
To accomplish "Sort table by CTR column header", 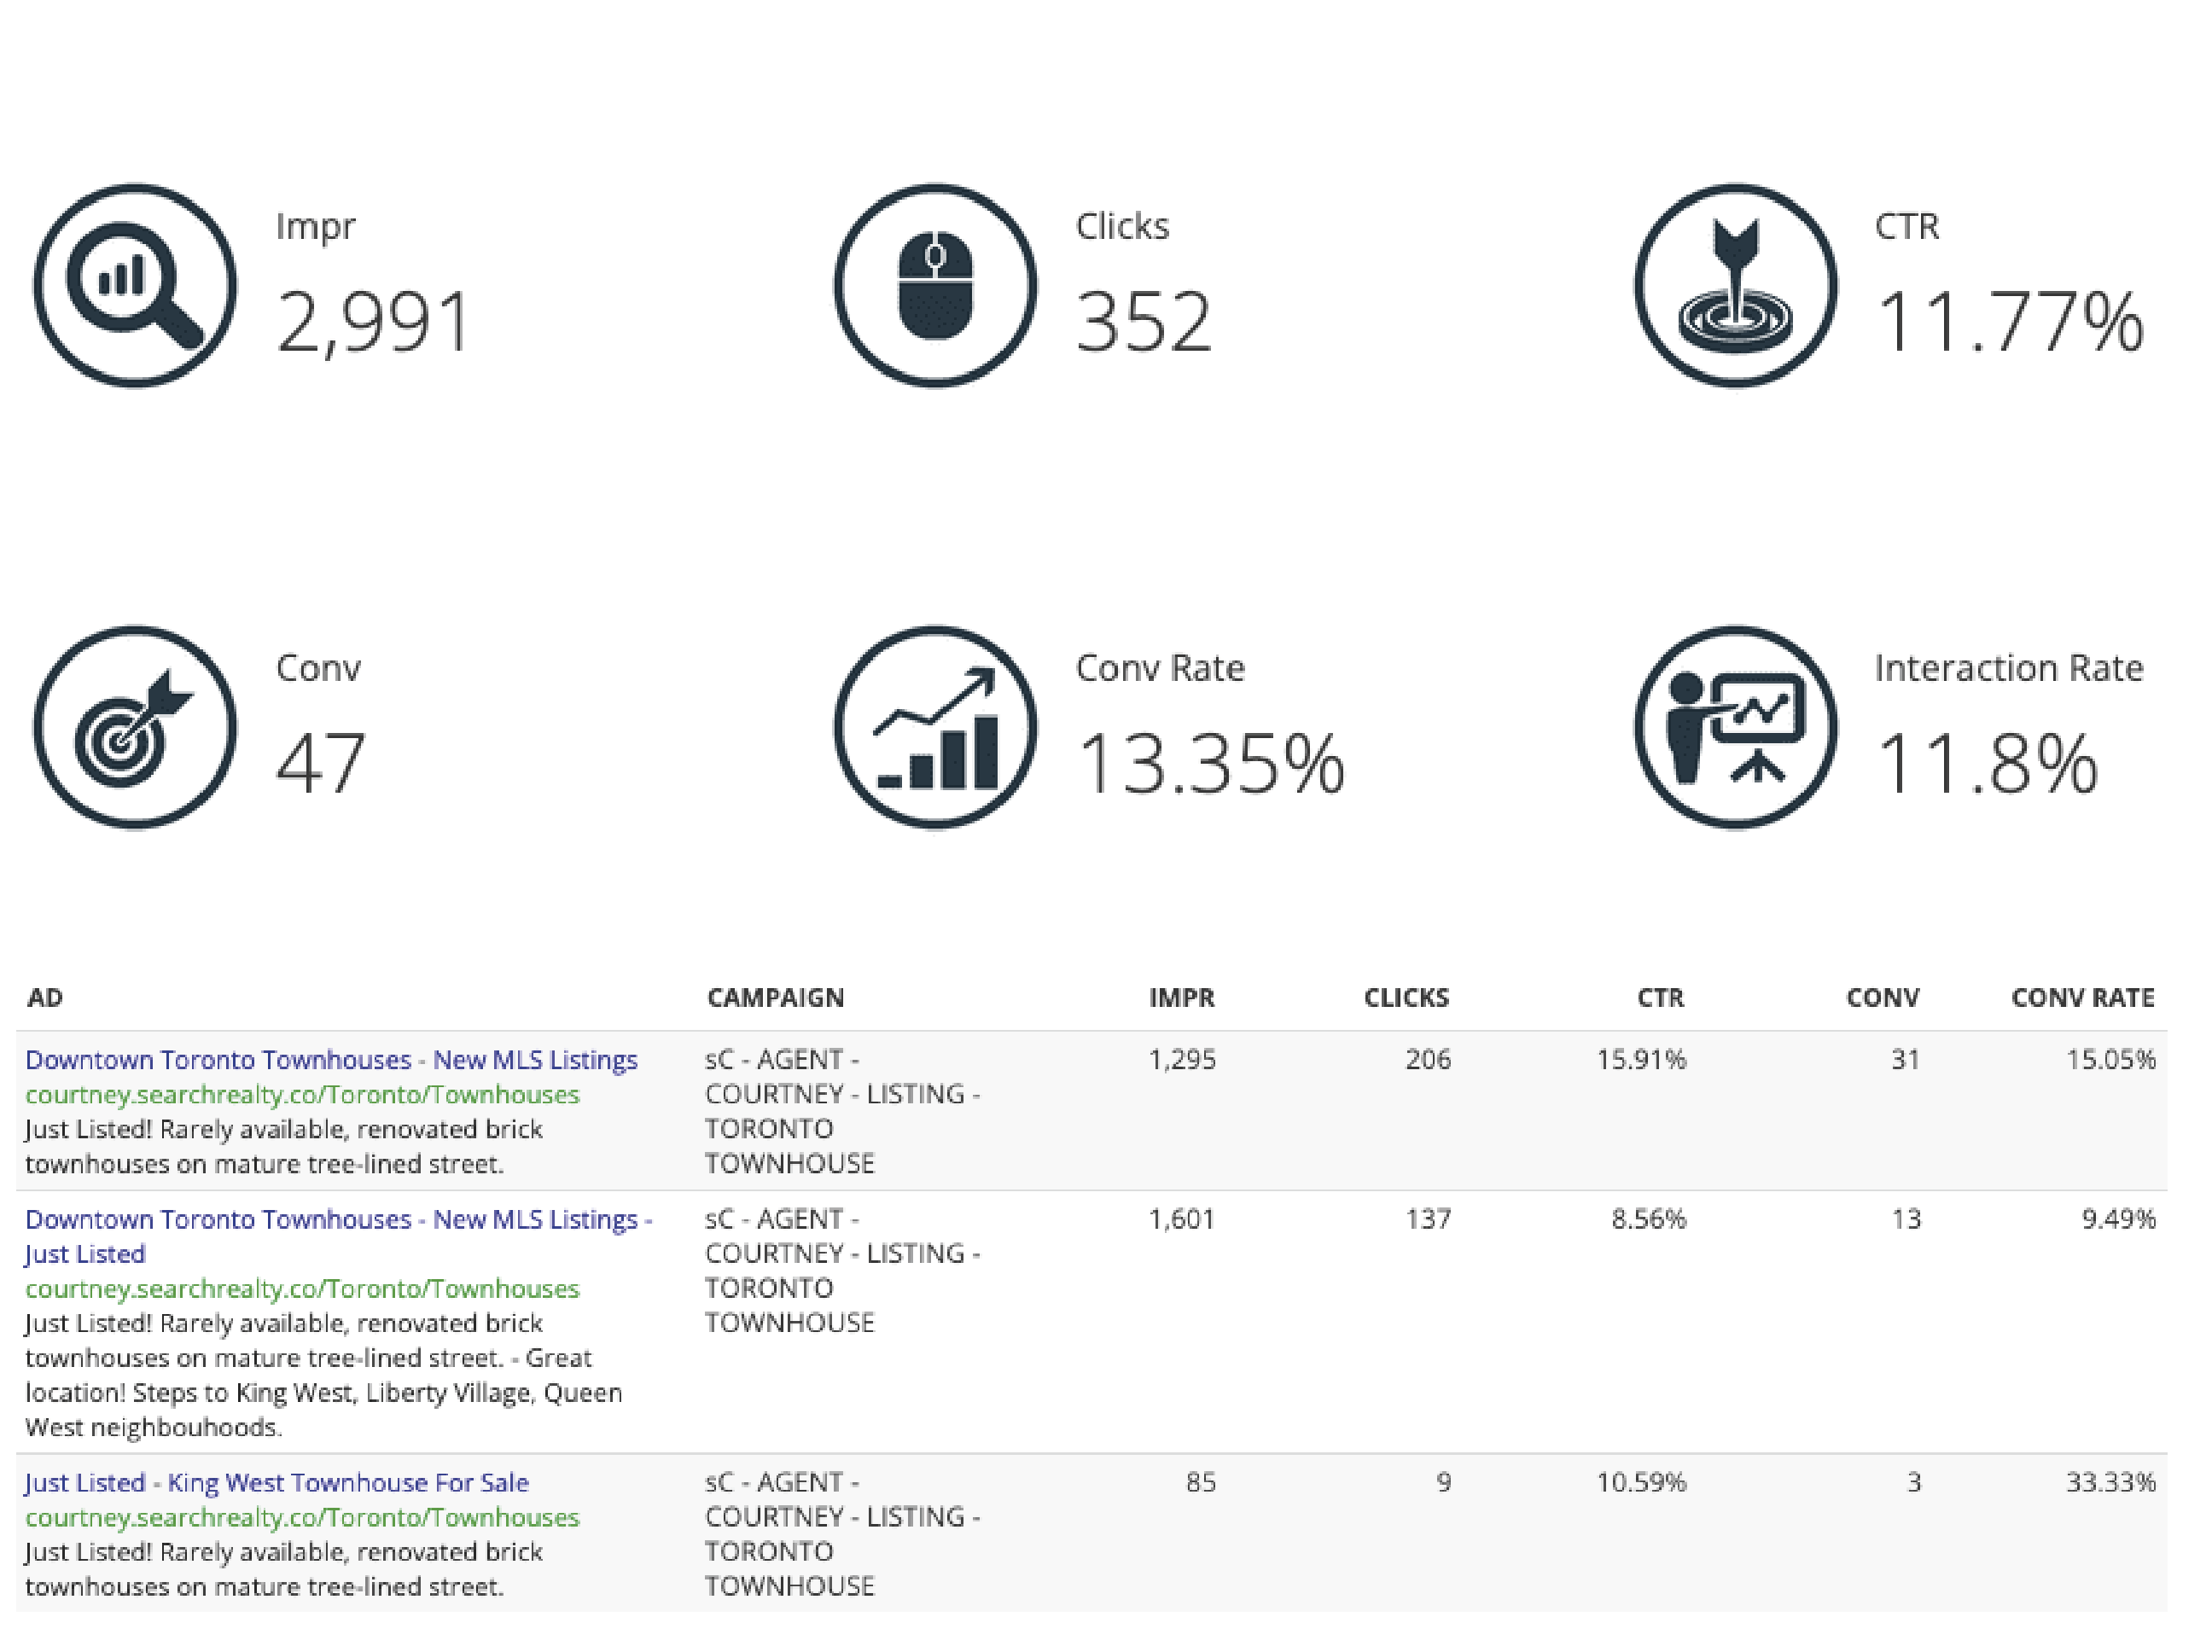I will 1660,997.
